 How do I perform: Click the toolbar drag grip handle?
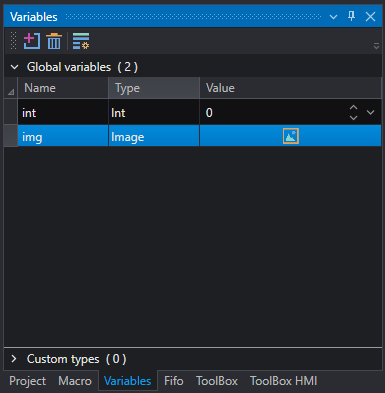click(x=13, y=41)
